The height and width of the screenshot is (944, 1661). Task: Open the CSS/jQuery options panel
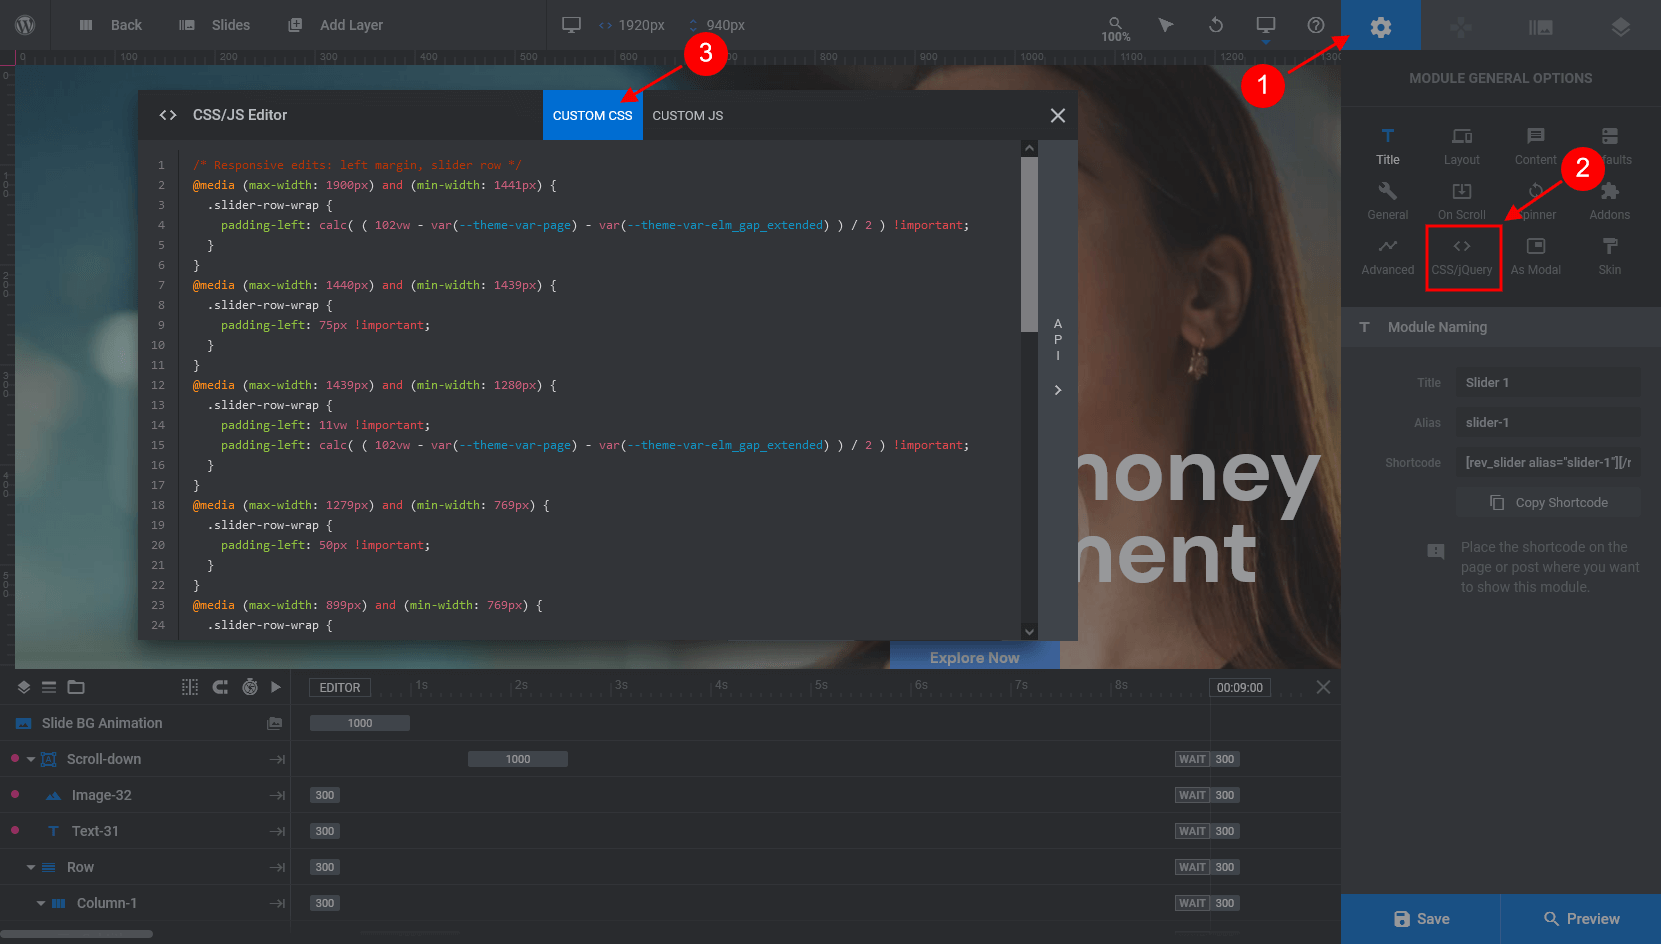pyautogui.click(x=1462, y=257)
